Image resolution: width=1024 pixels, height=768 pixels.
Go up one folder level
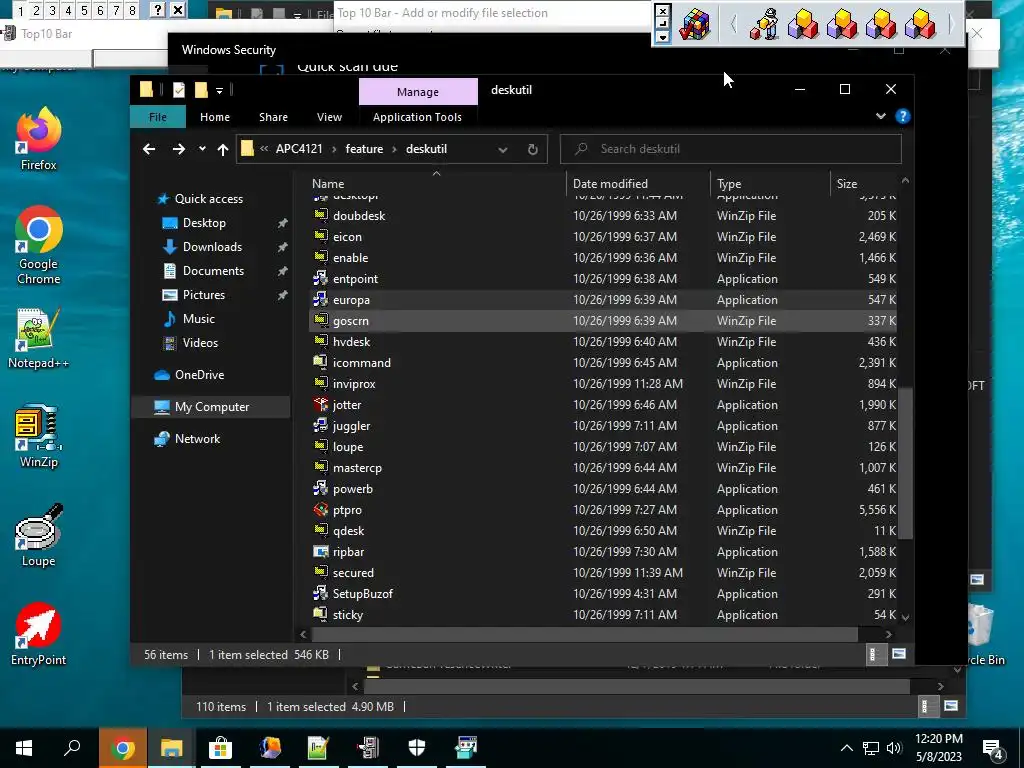pyautogui.click(x=223, y=149)
